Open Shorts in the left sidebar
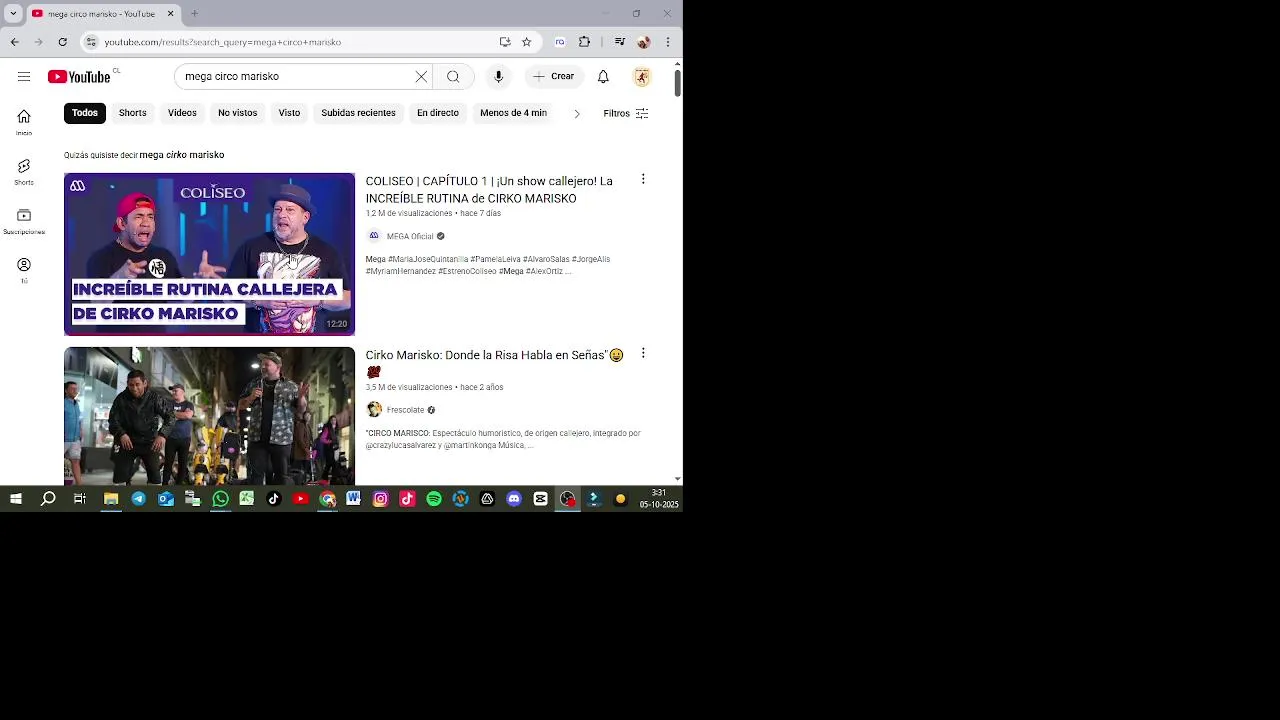 [24, 171]
